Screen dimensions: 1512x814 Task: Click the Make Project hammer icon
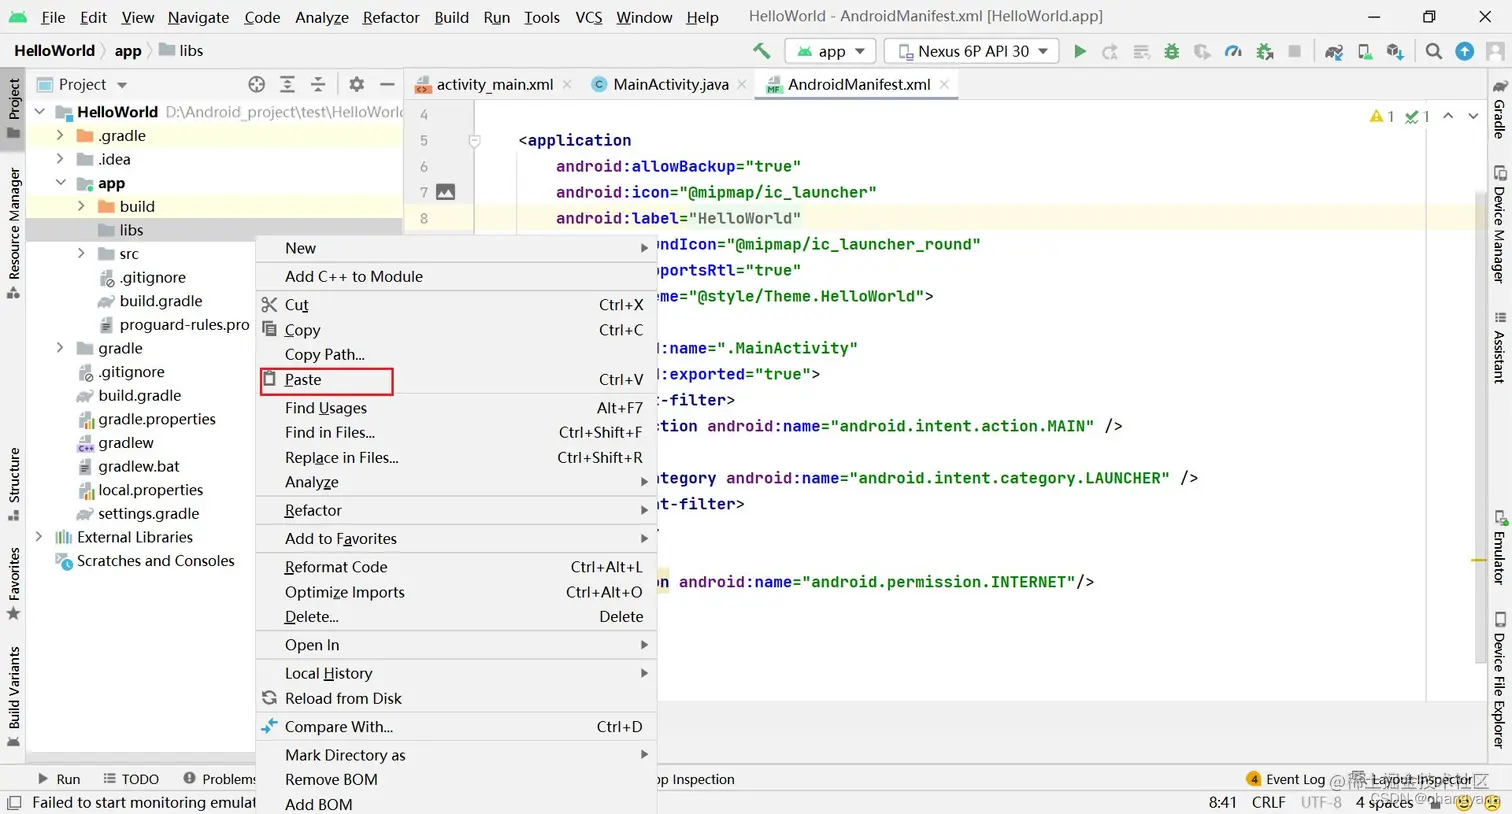[762, 51]
